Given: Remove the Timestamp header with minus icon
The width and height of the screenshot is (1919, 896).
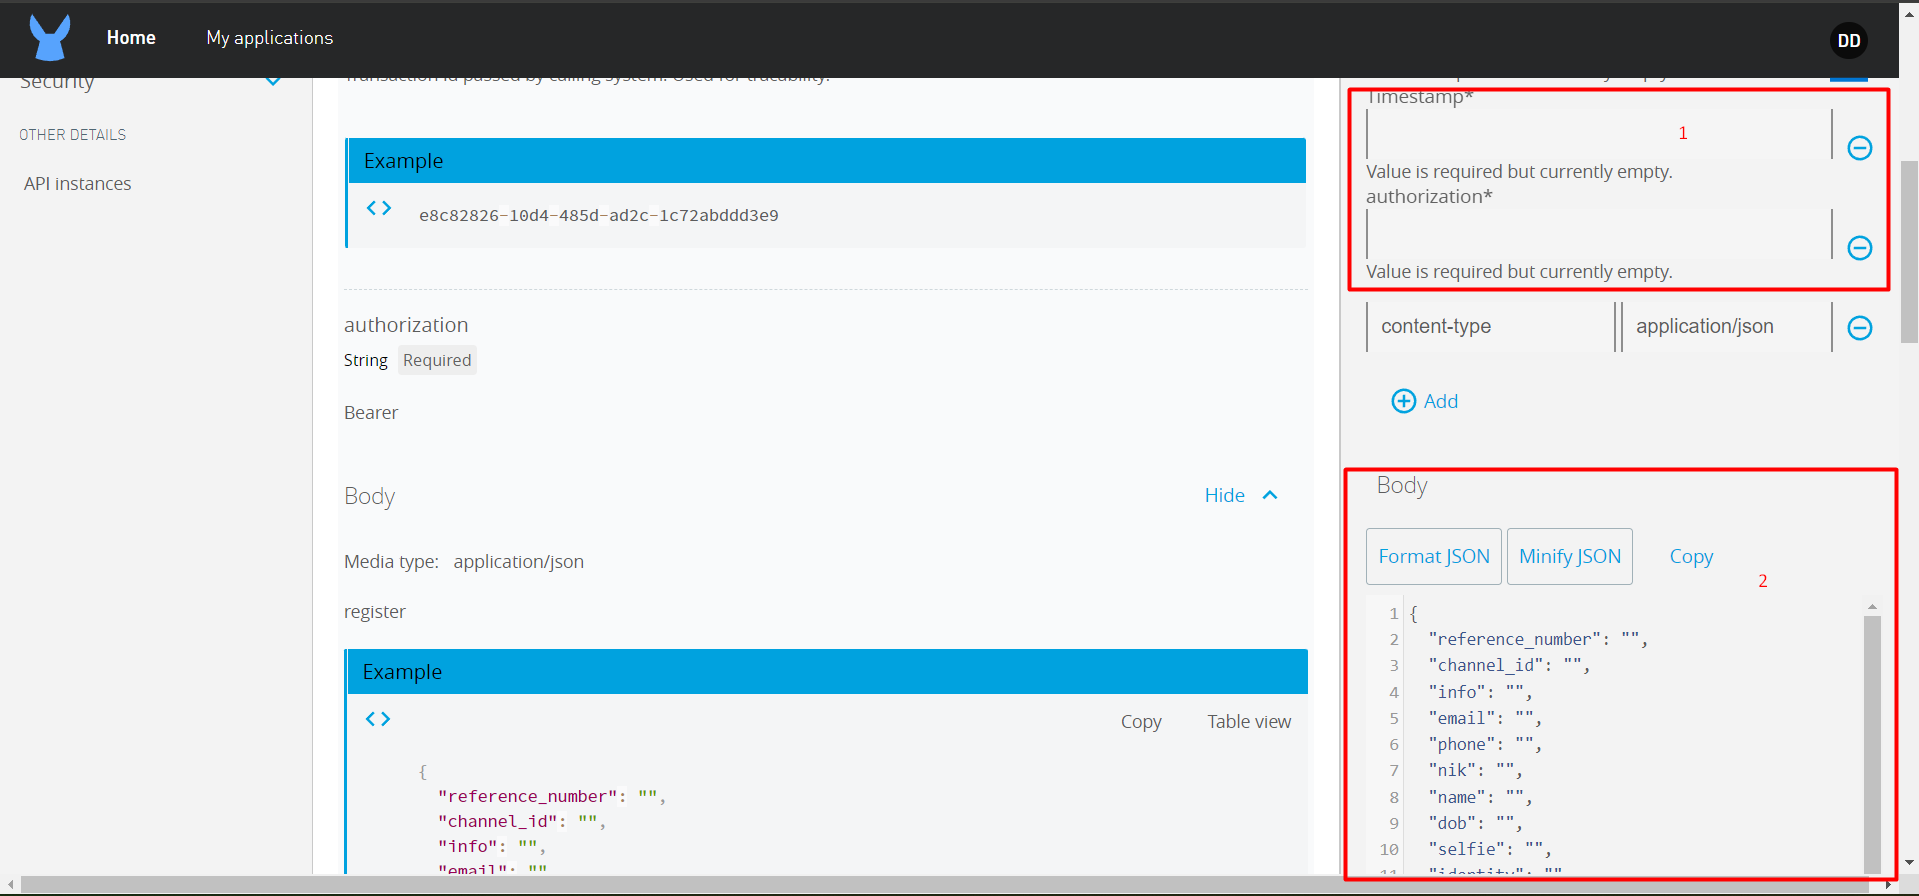Looking at the screenshot, I should coord(1859,148).
